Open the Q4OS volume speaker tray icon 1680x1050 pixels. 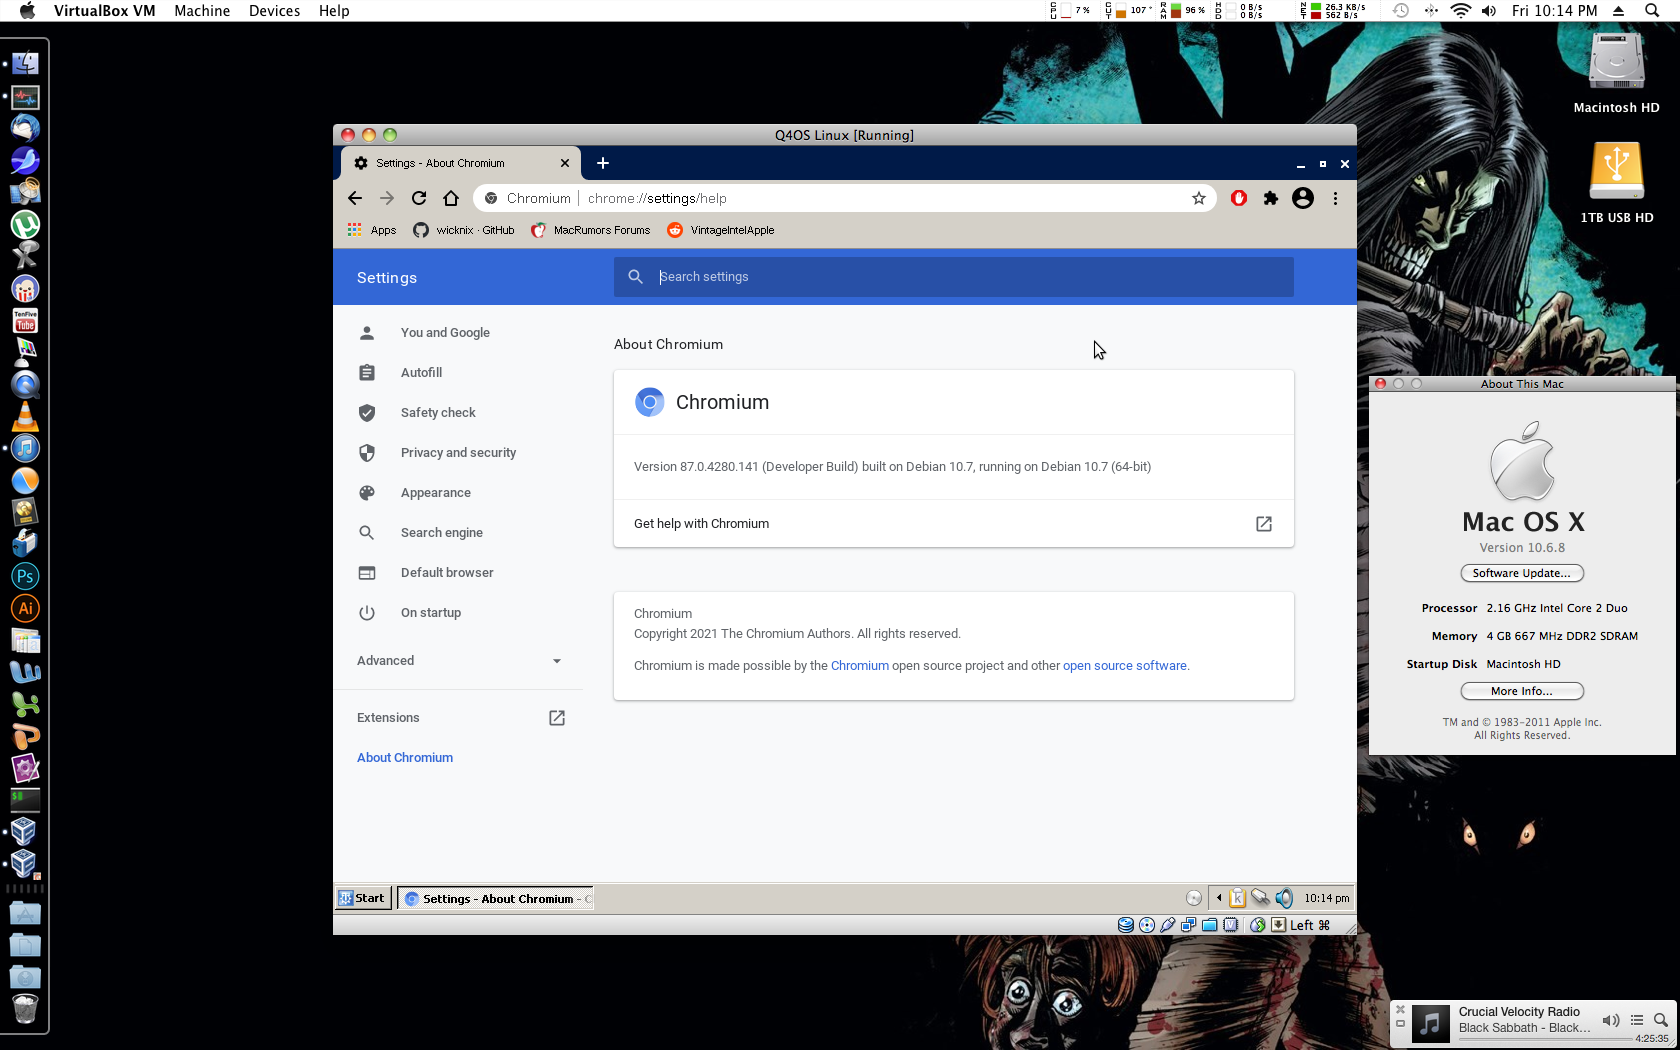1284,898
